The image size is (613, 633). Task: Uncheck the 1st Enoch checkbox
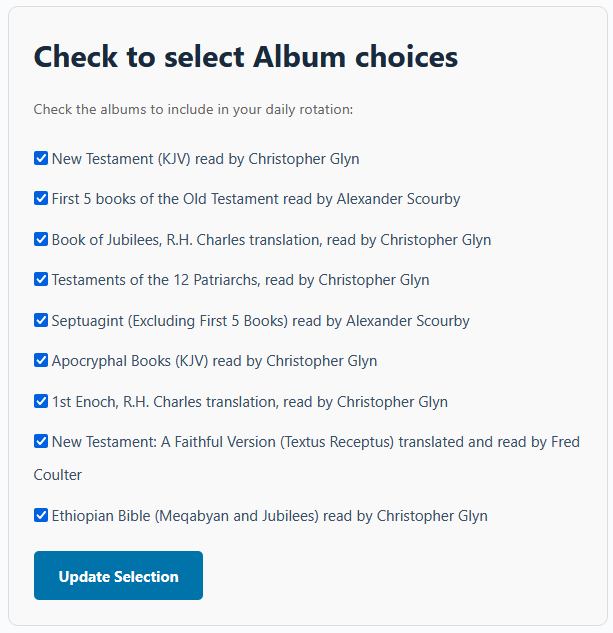tap(41, 401)
